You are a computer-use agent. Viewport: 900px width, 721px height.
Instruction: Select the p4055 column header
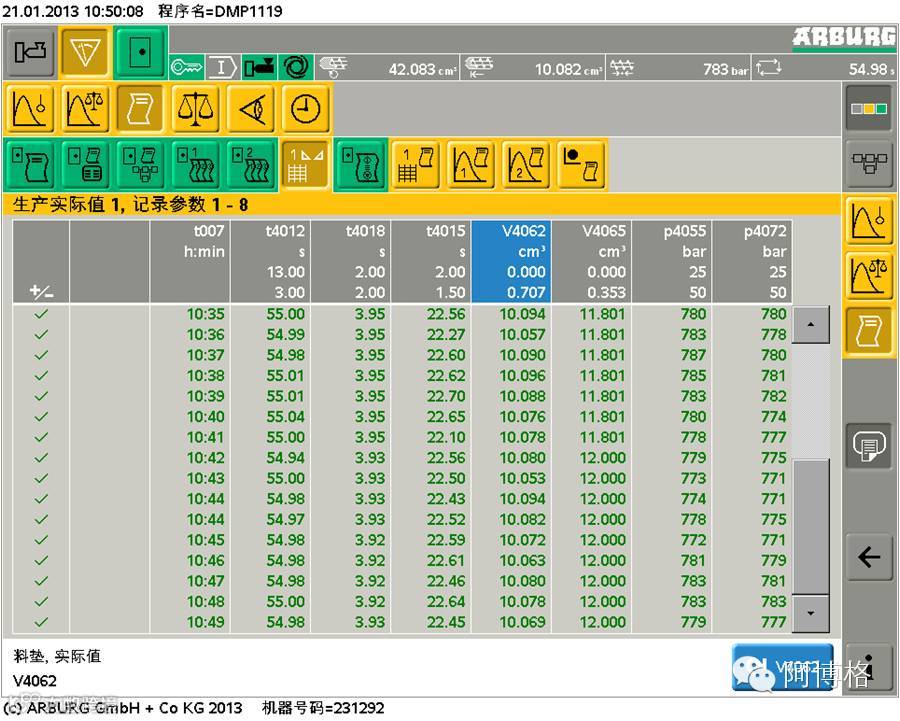click(672, 261)
